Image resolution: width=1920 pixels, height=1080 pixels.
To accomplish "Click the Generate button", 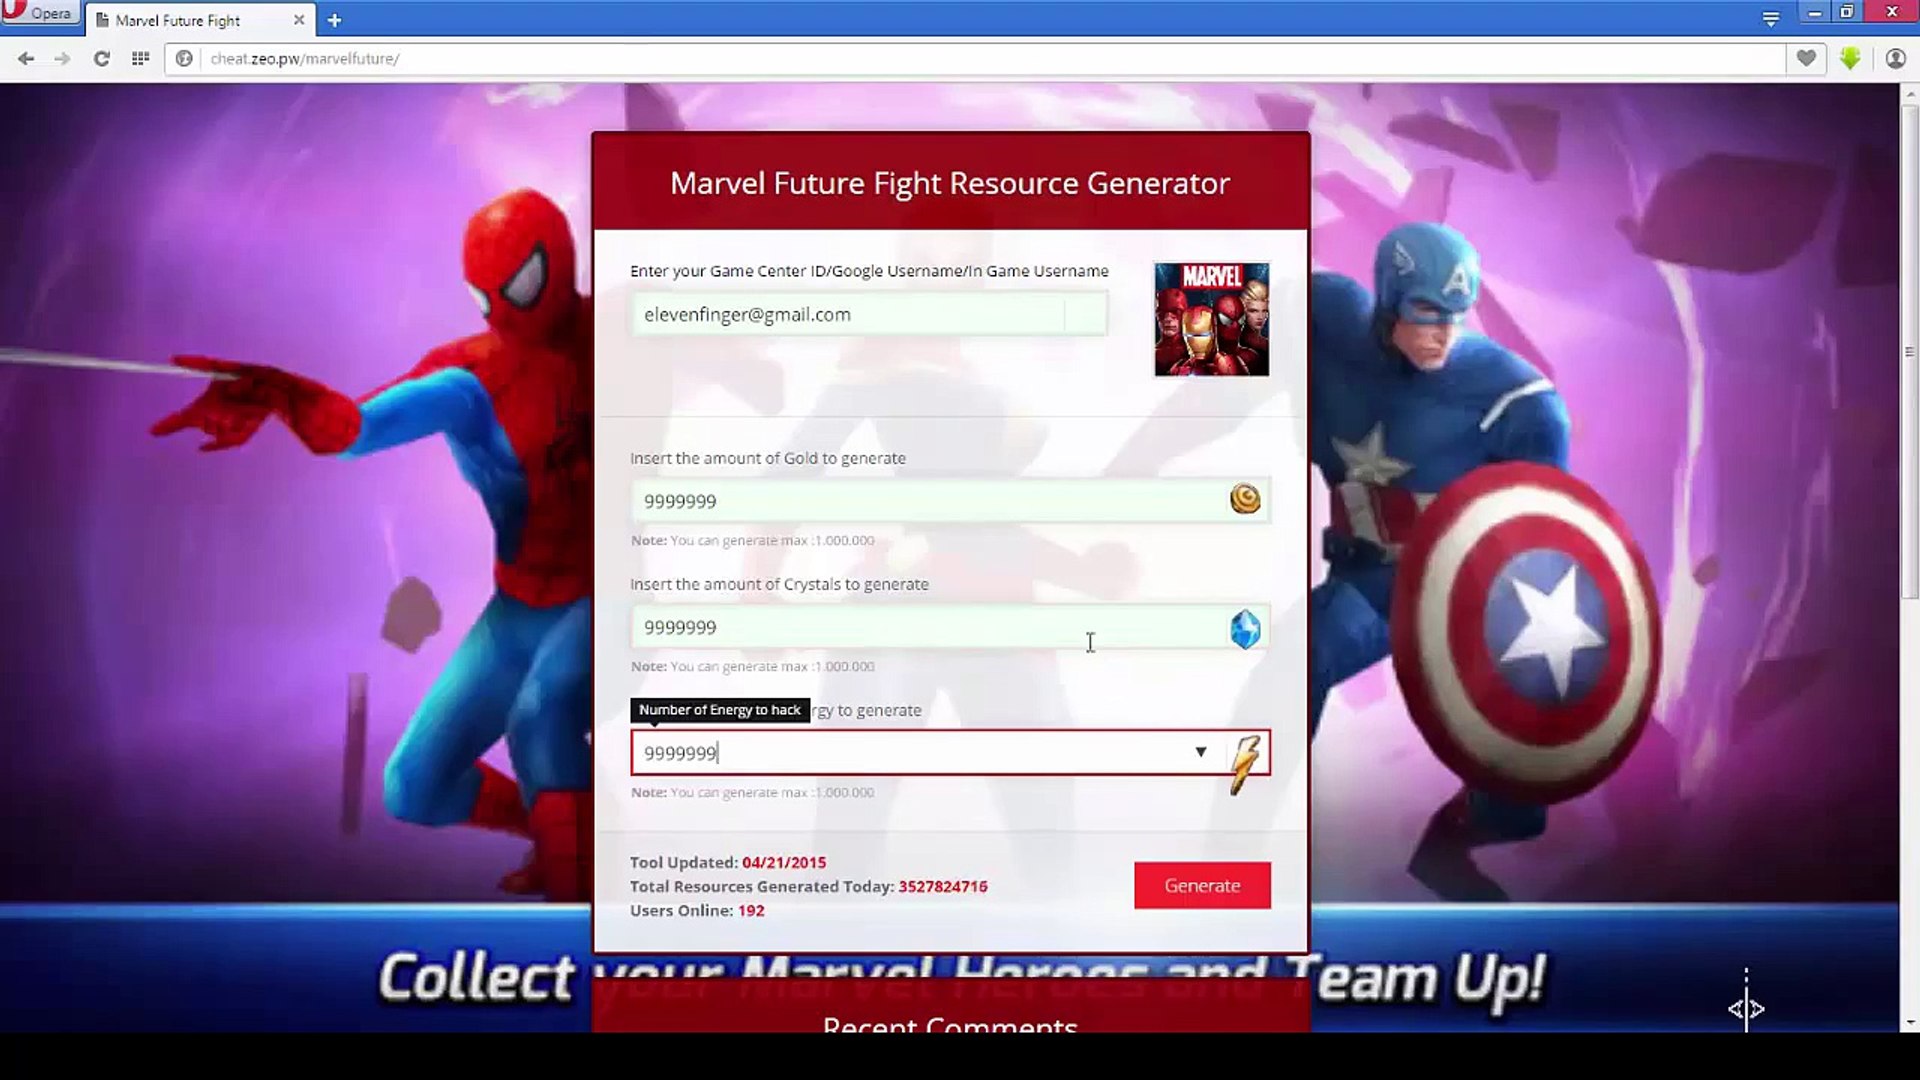I will [x=1202, y=885].
